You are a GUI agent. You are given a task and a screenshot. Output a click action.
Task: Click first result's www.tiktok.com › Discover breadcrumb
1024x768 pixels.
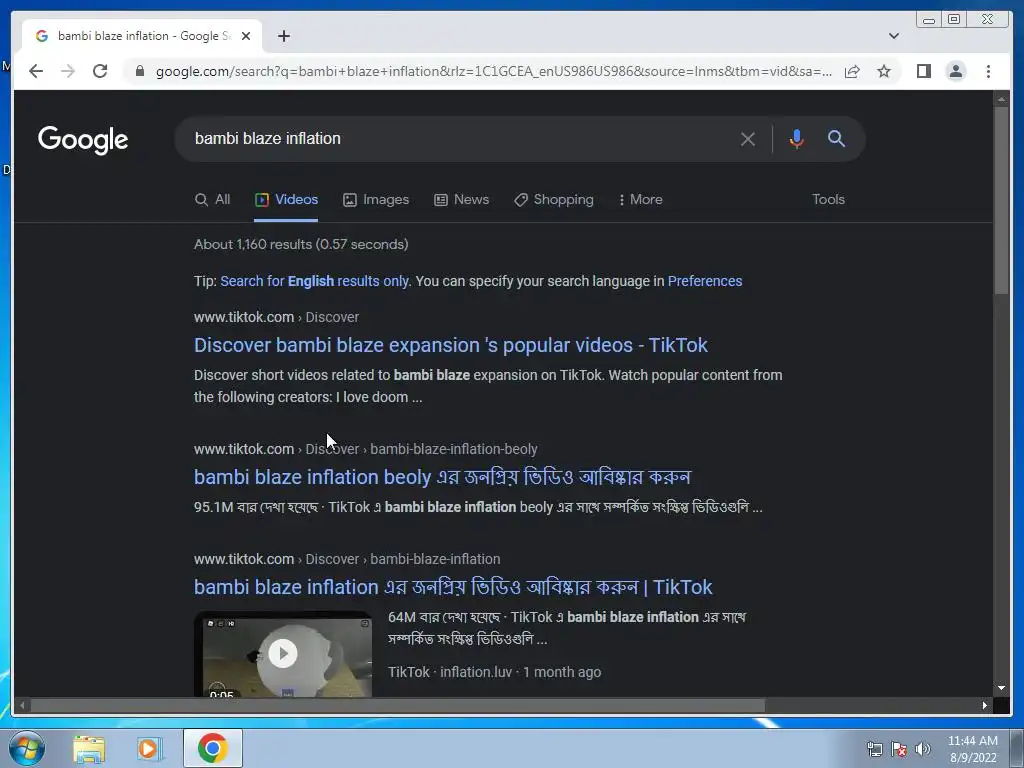click(x=276, y=317)
